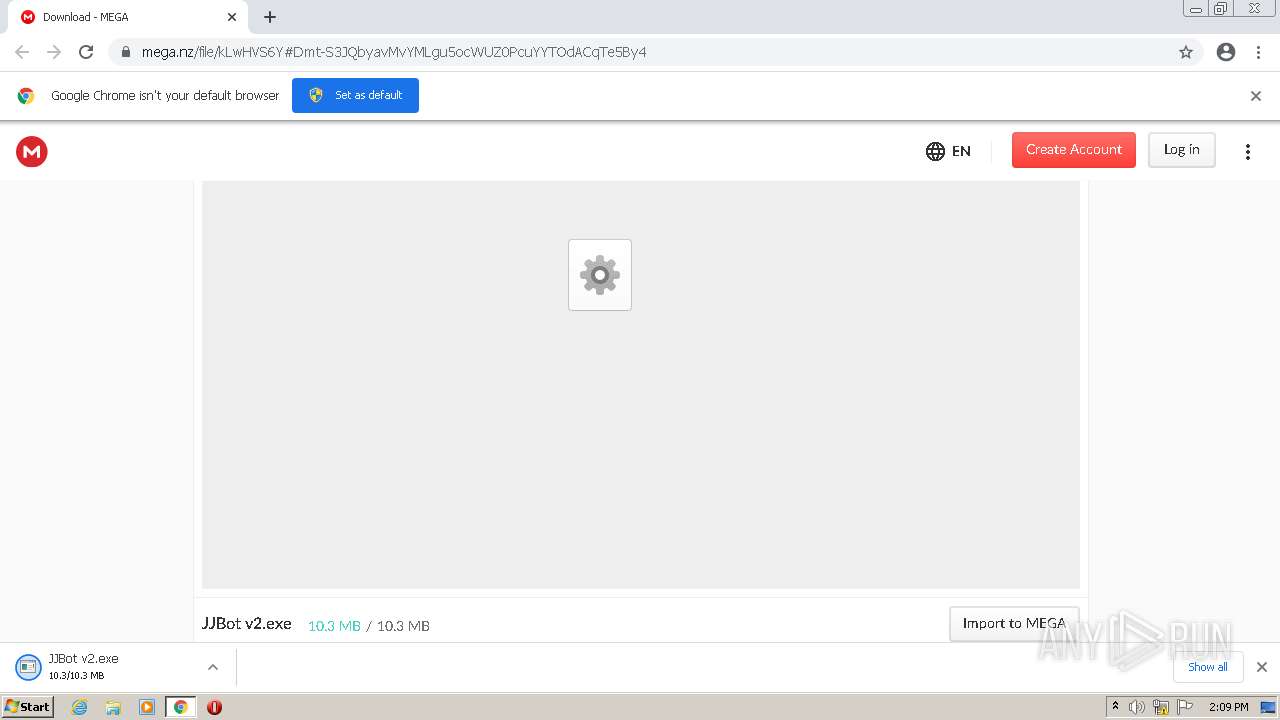Open the Windows Start menu

tap(28, 706)
